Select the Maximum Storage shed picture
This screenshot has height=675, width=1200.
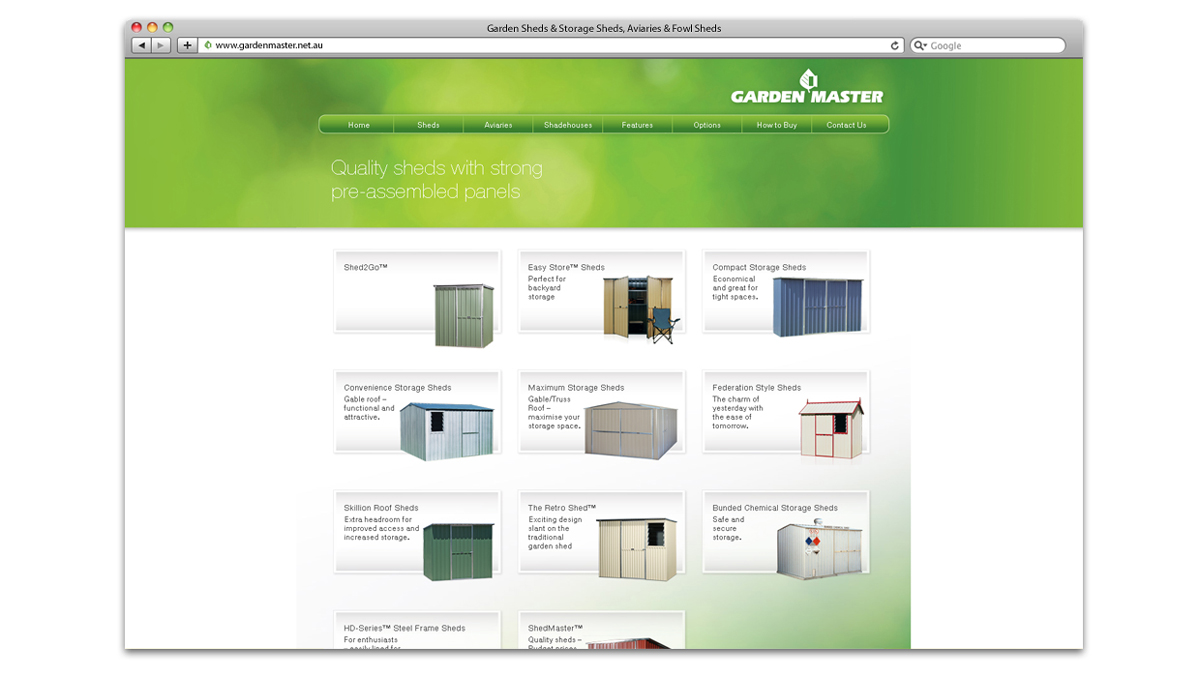pyautogui.click(x=630, y=430)
